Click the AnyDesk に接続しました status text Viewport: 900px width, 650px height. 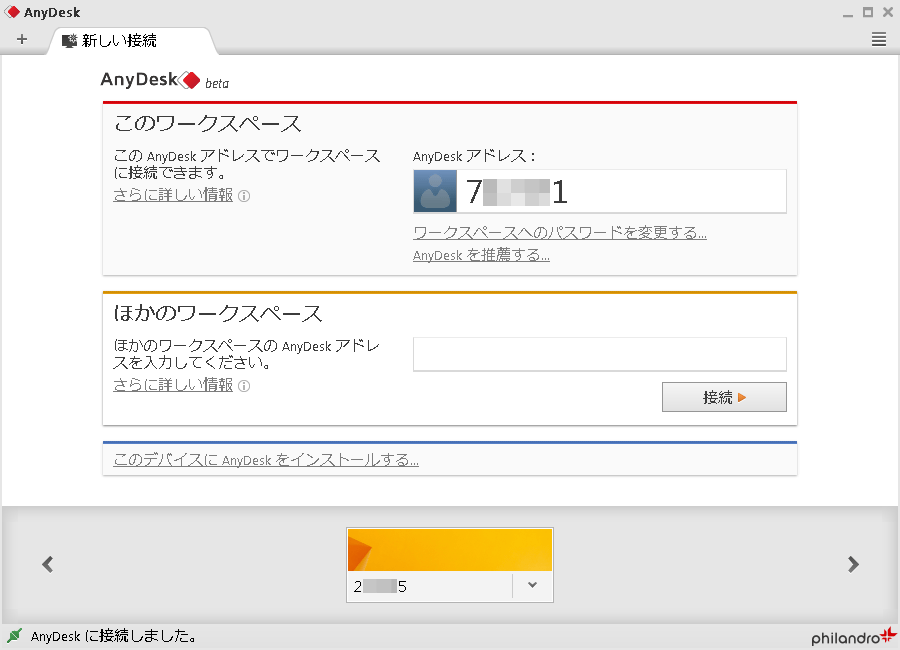pyautogui.click(x=114, y=636)
